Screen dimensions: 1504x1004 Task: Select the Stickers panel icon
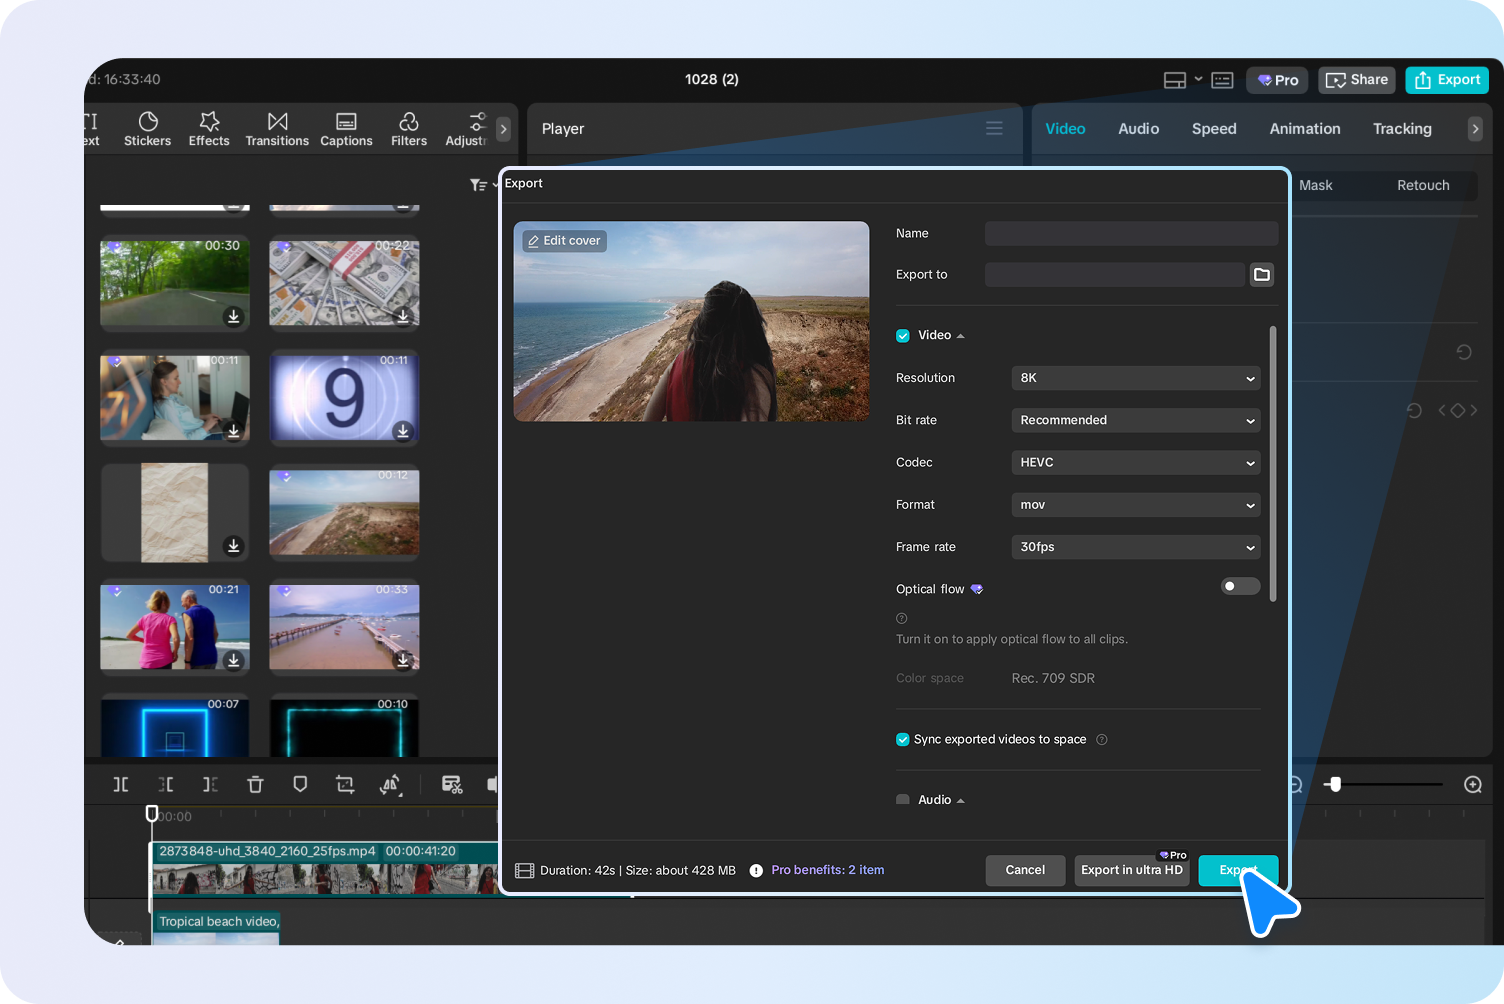(x=147, y=128)
